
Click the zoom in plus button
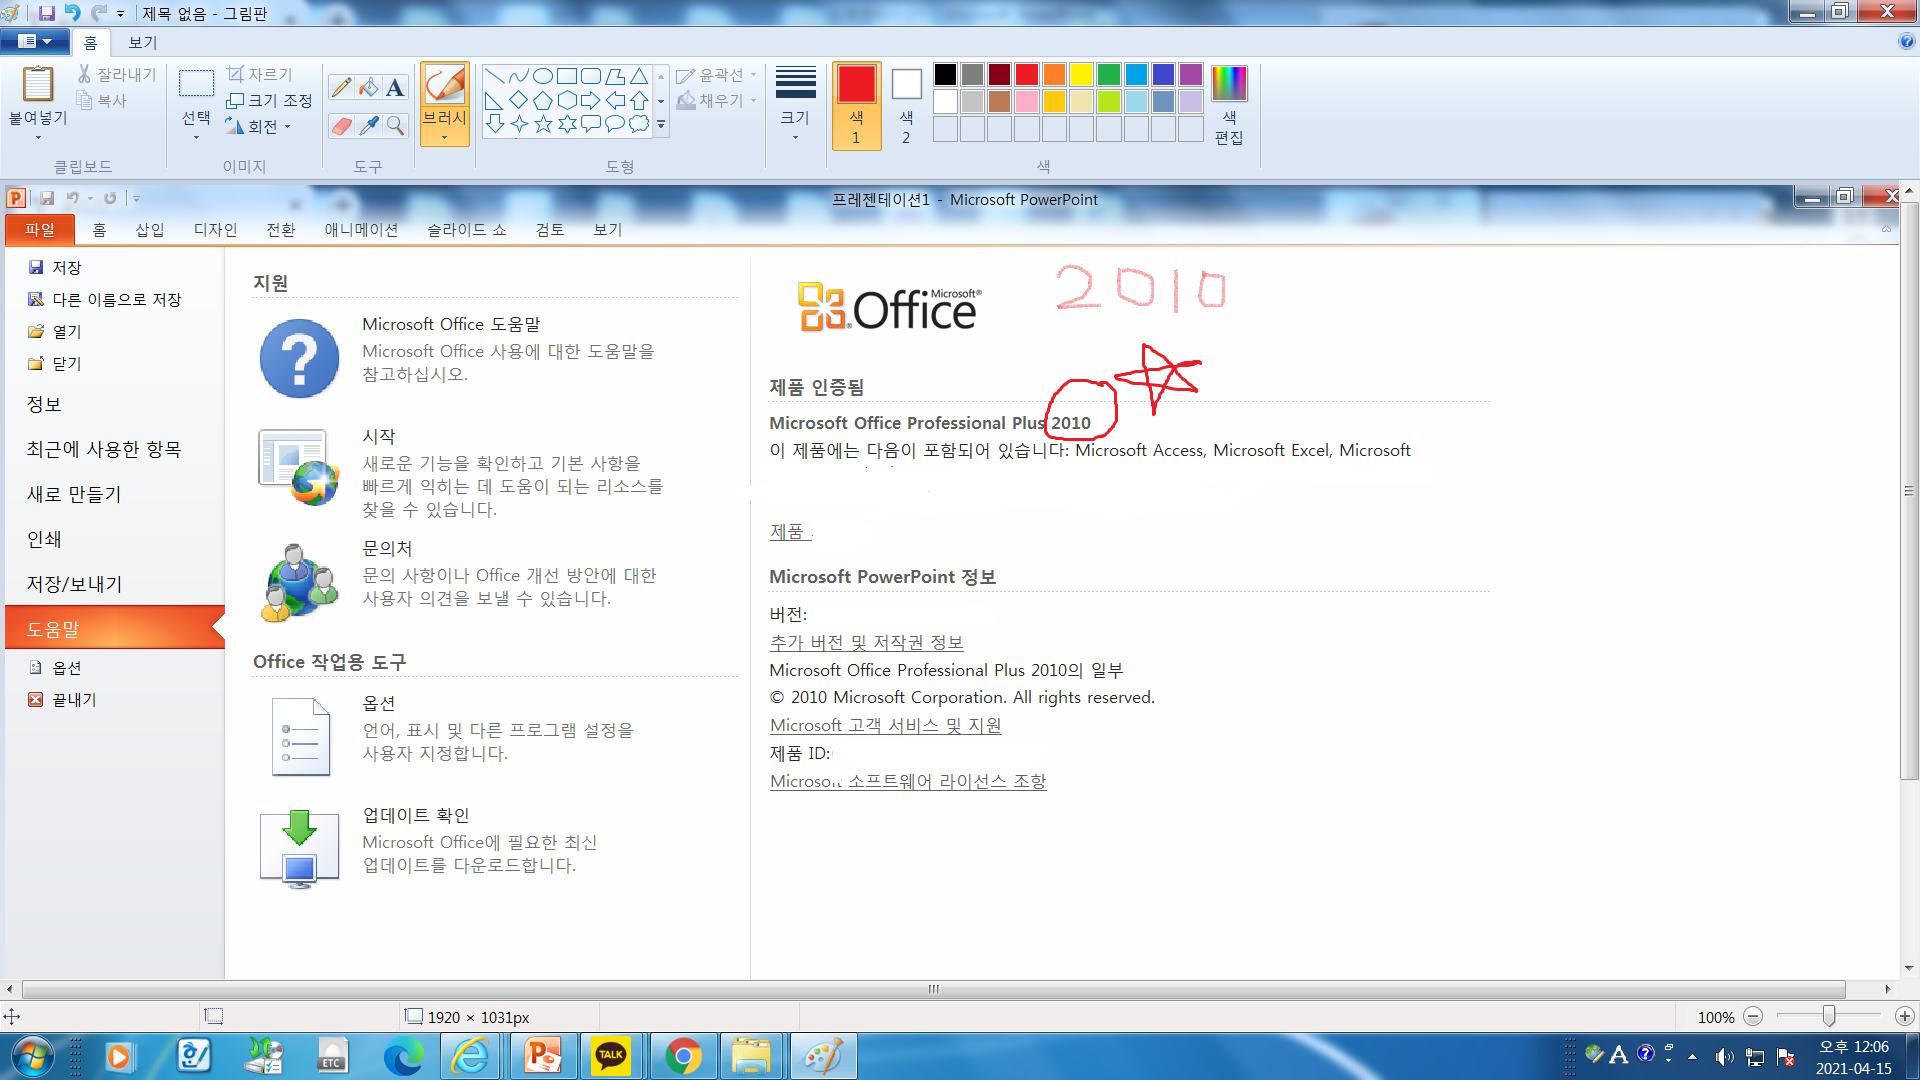pos(1905,1016)
